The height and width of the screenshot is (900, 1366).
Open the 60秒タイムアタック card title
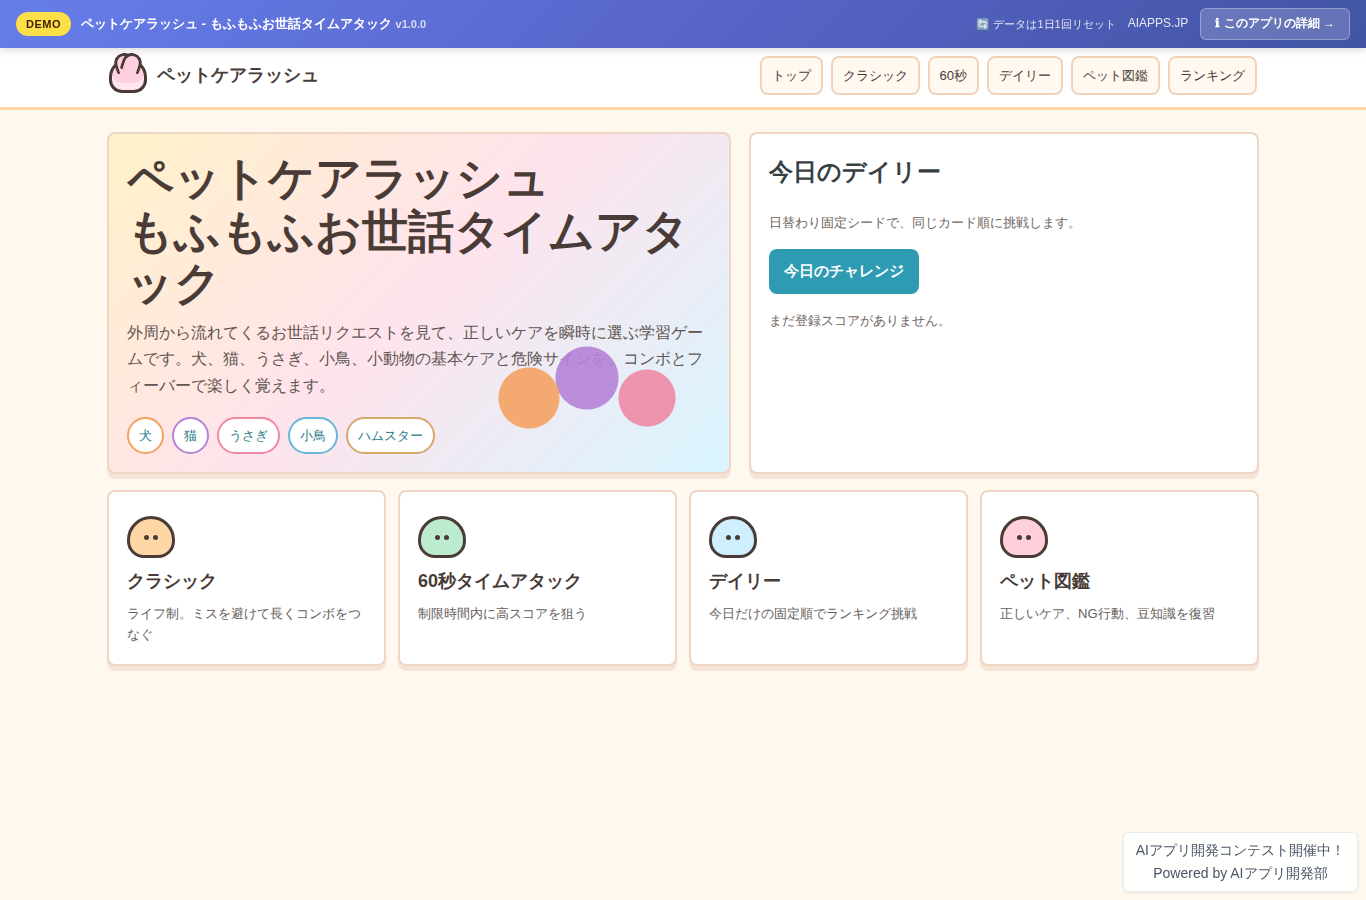pyautogui.click(x=499, y=581)
